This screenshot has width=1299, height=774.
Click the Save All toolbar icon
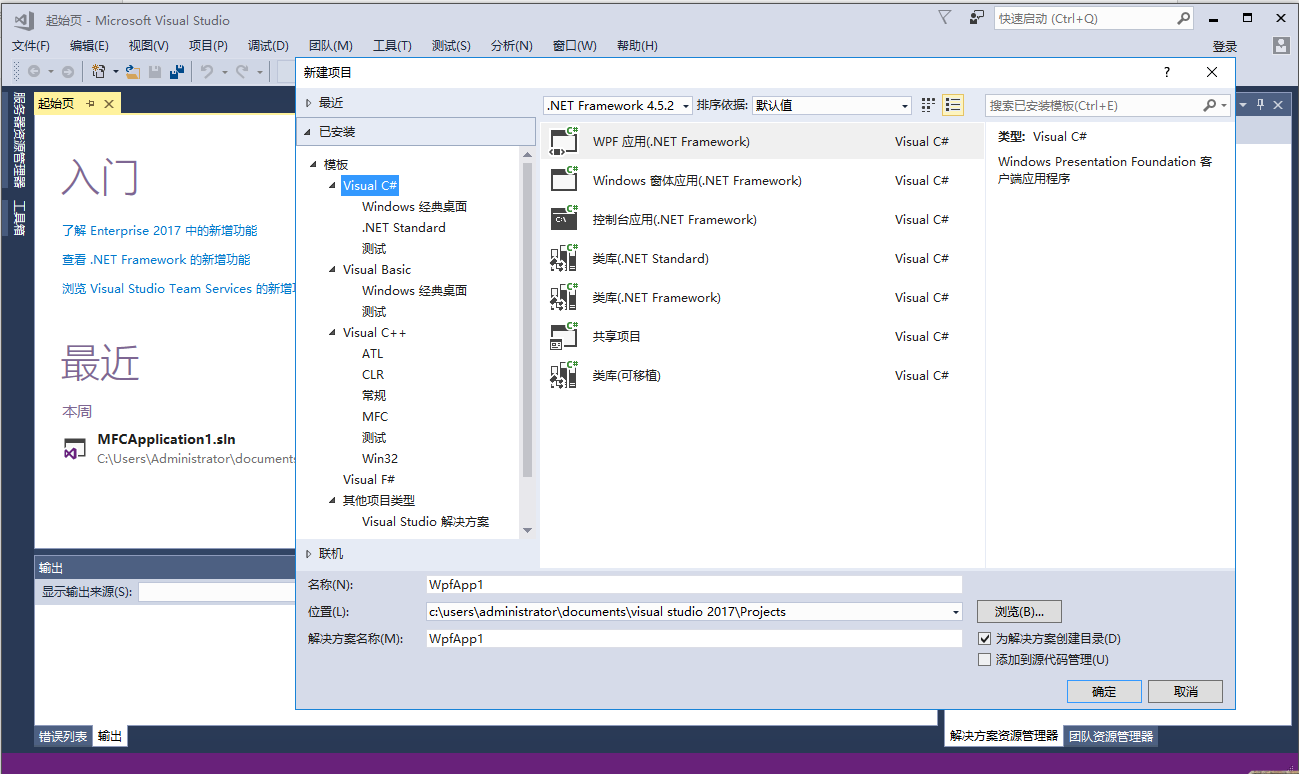pyautogui.click(x=177, y=71)
